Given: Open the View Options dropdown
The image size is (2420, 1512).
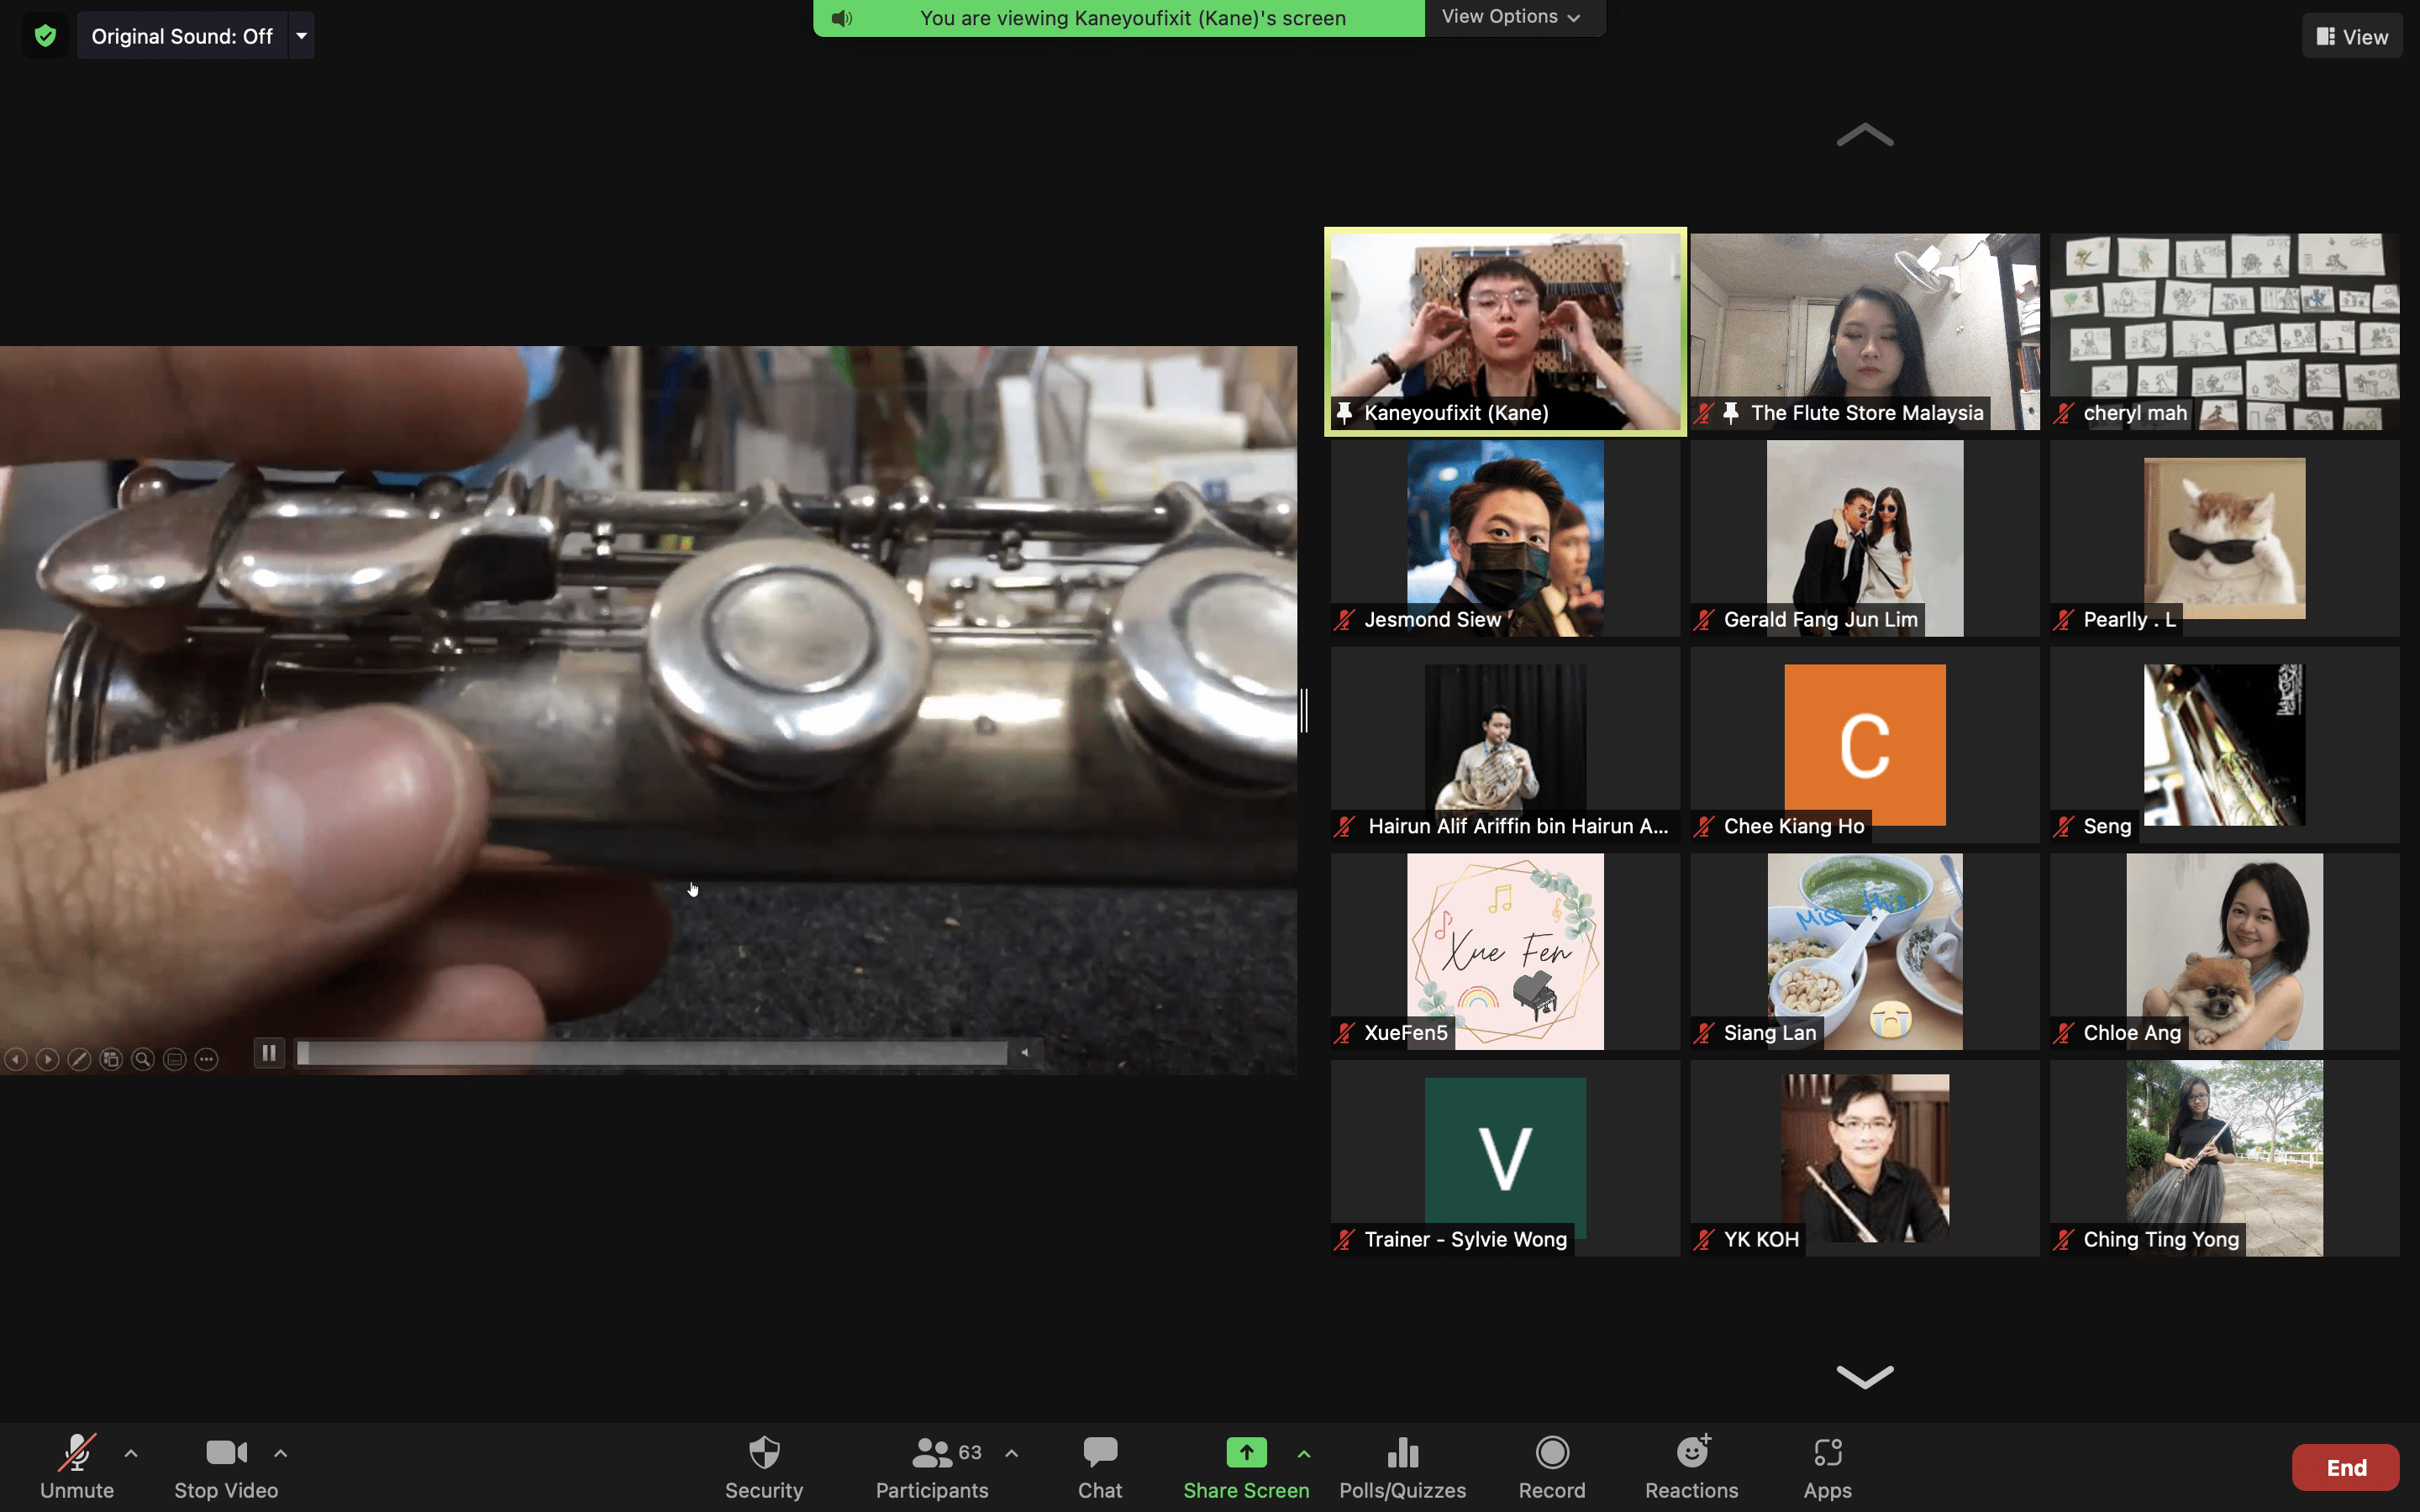Looking at the screenshot, I should click(x=1511, y=17).
